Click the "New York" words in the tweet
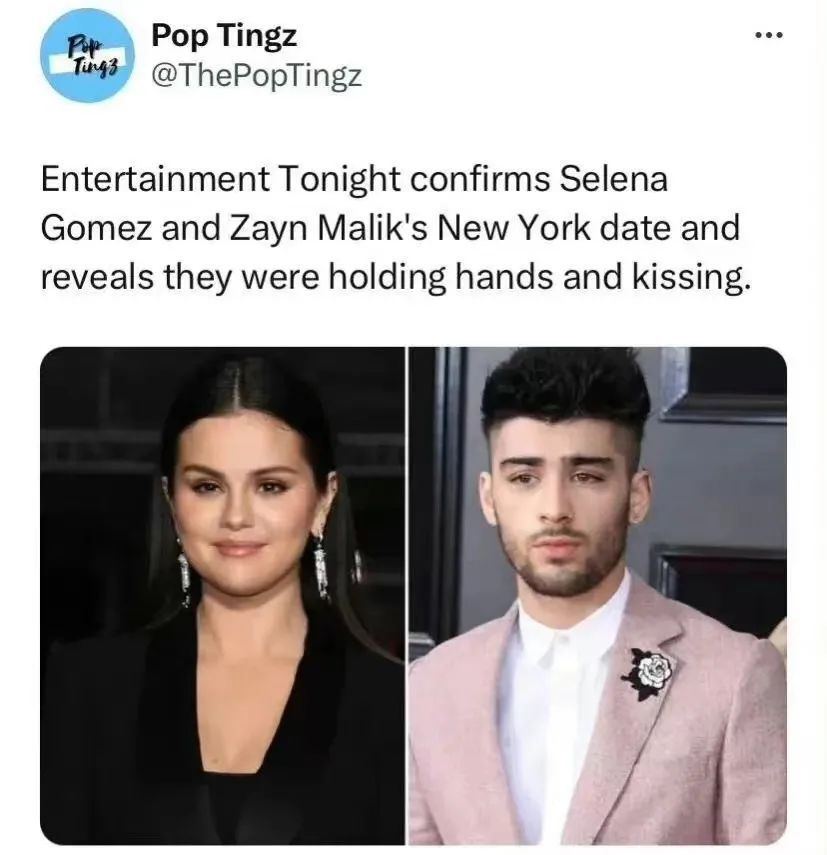The image size is (827, 855). 514,227
